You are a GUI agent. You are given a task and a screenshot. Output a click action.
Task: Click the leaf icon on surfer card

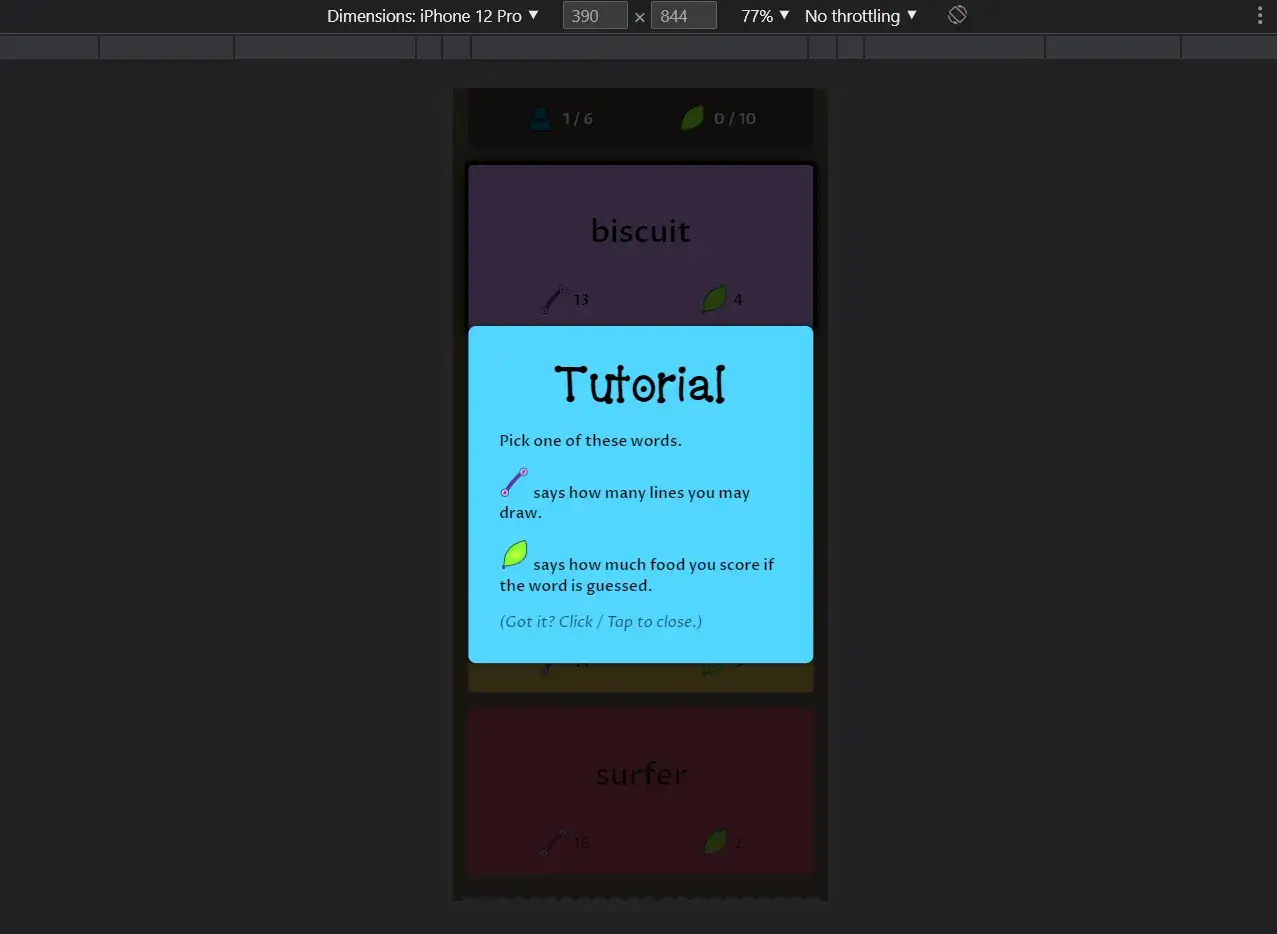(x=715, y=842)
